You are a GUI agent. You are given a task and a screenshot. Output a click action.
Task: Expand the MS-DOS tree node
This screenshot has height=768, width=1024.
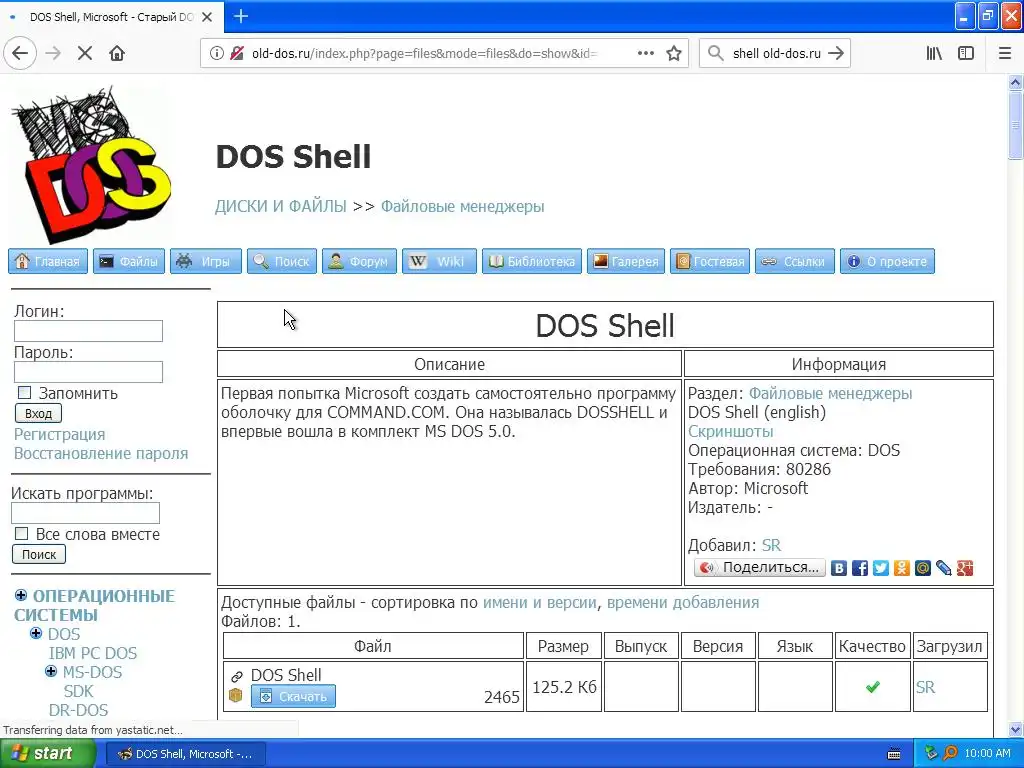51,671
